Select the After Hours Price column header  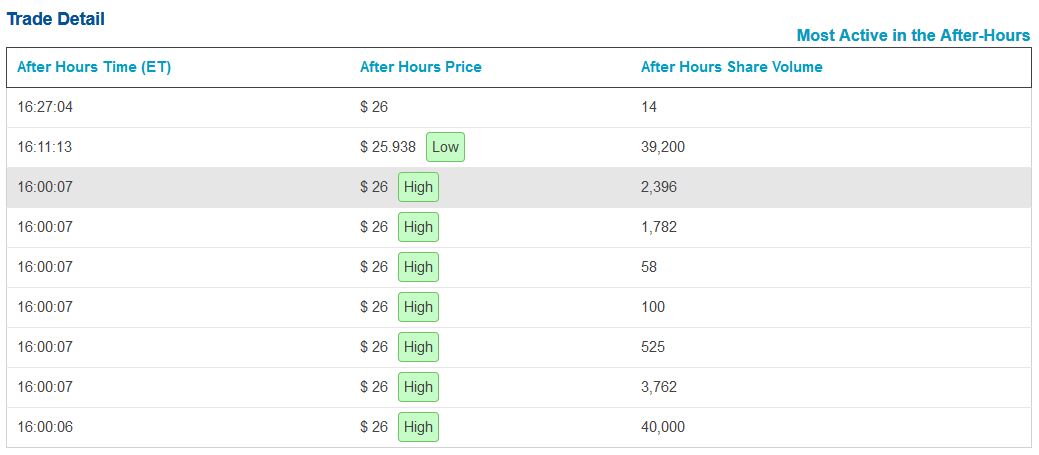coord(420,67)
